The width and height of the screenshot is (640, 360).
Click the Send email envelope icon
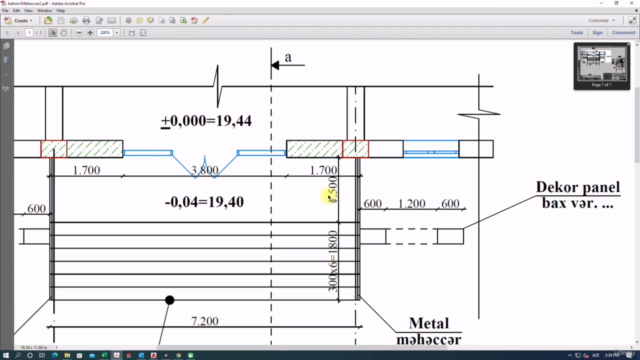click(x=112, y=20)
